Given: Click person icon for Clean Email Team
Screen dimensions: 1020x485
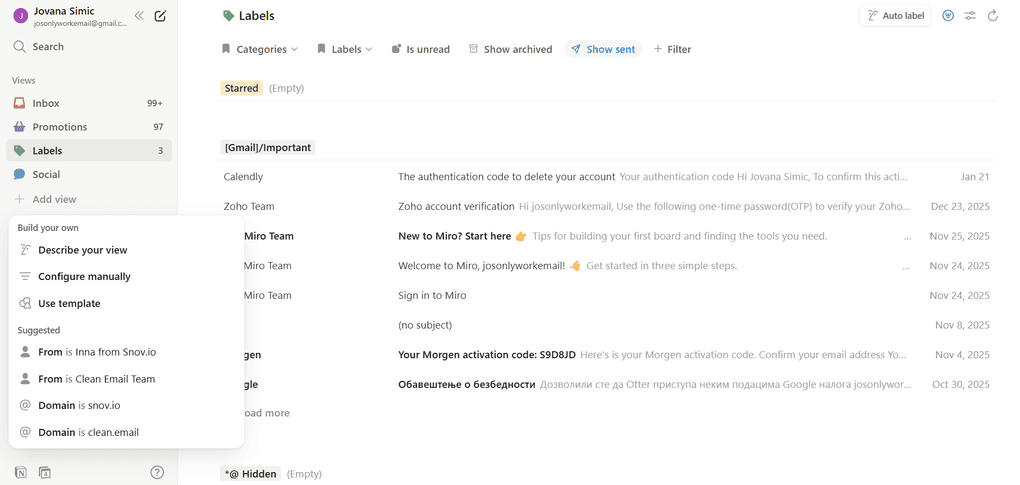Looking at the screenshot, I should pos(25,378).
